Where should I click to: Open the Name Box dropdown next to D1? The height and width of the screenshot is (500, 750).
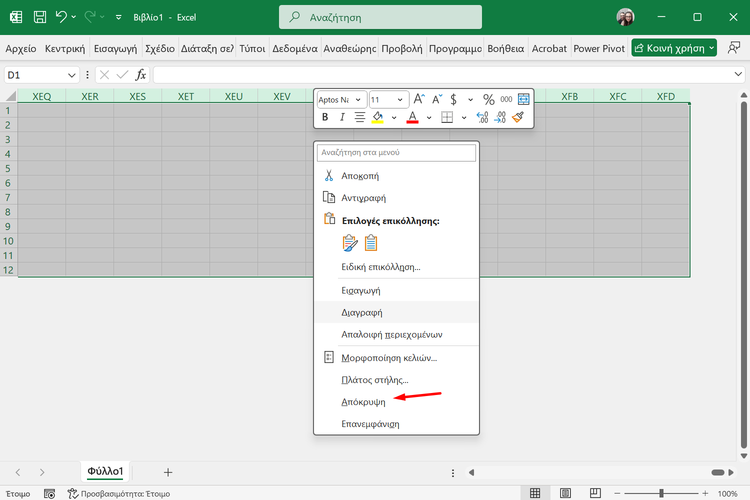[x=72, y=75]
